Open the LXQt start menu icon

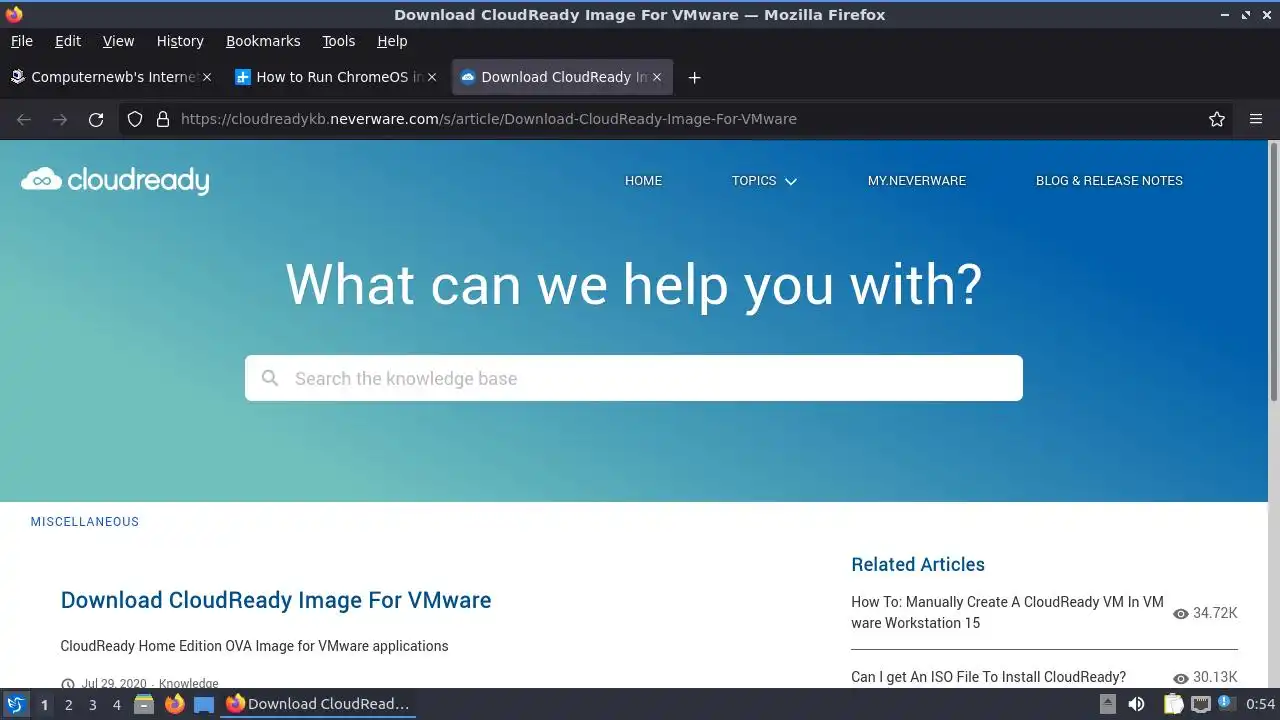15,704
